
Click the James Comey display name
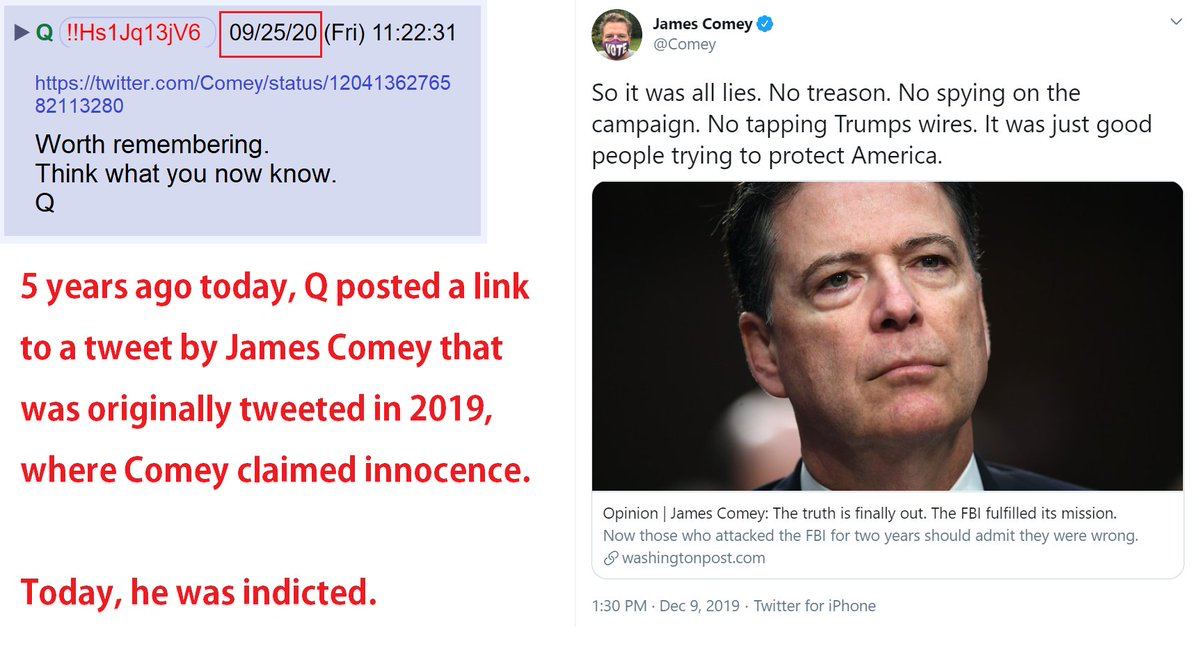point(702,24)
